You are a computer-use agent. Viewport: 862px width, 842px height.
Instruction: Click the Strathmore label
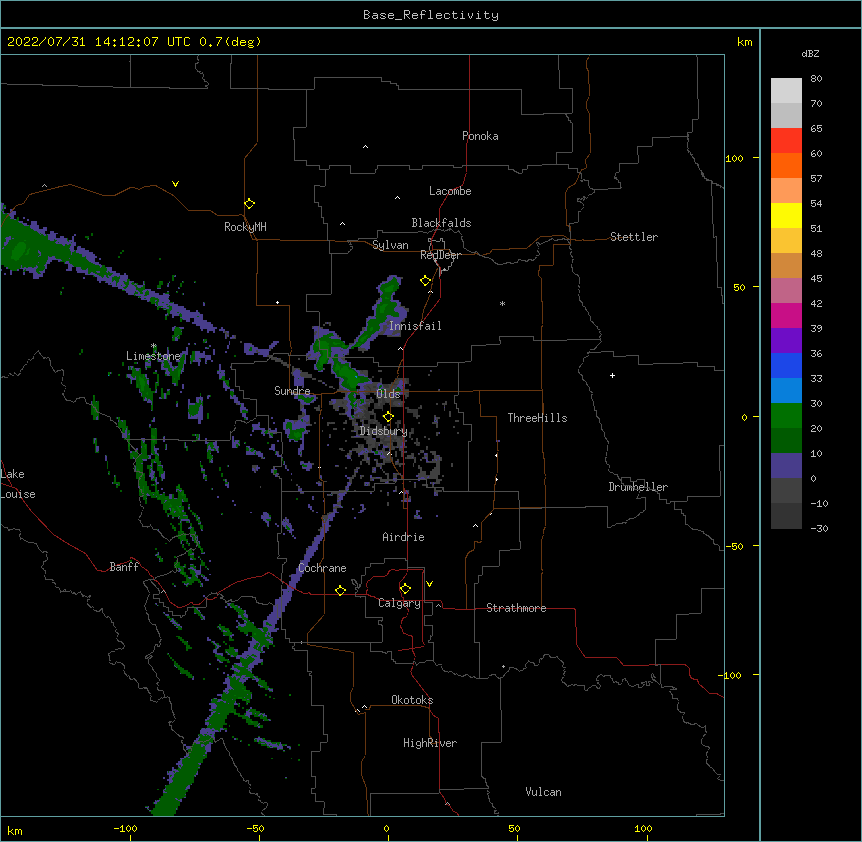516,608
